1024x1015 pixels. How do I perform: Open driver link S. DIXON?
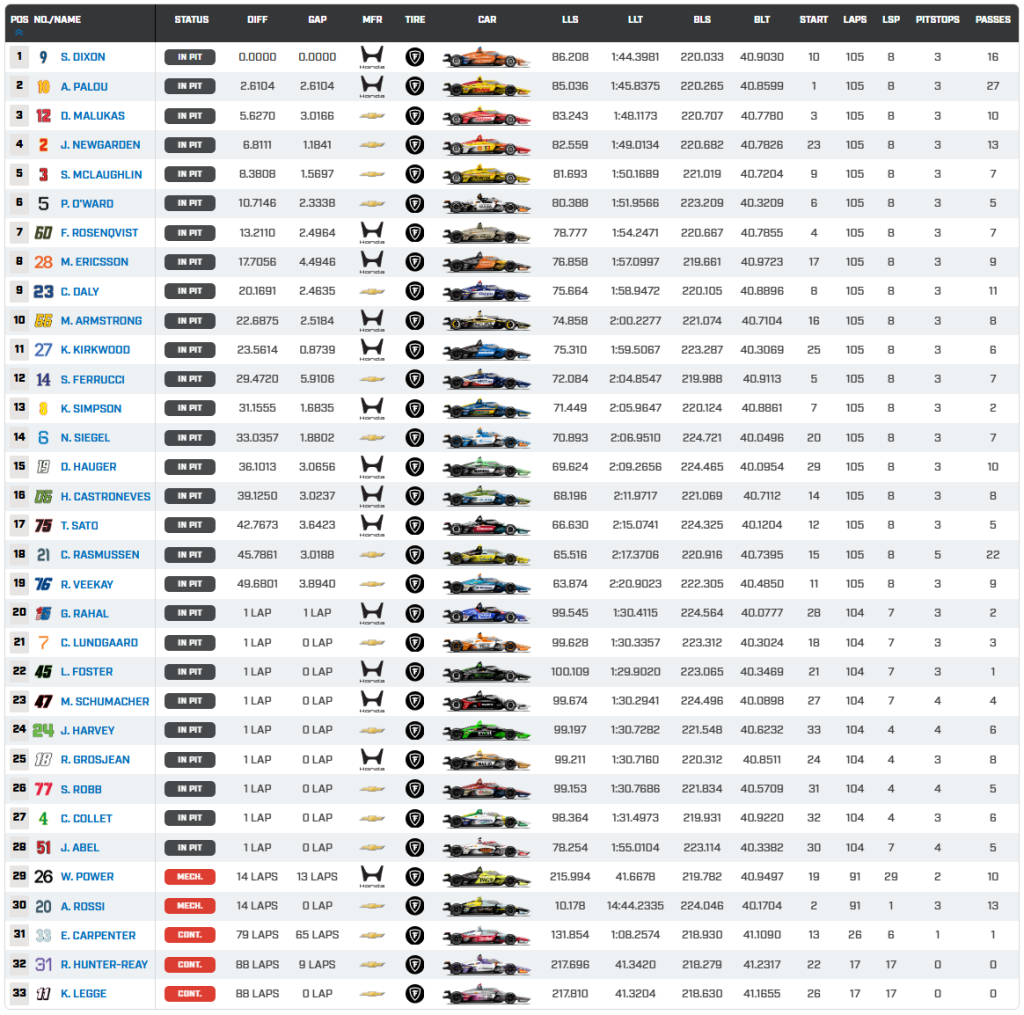83,57
